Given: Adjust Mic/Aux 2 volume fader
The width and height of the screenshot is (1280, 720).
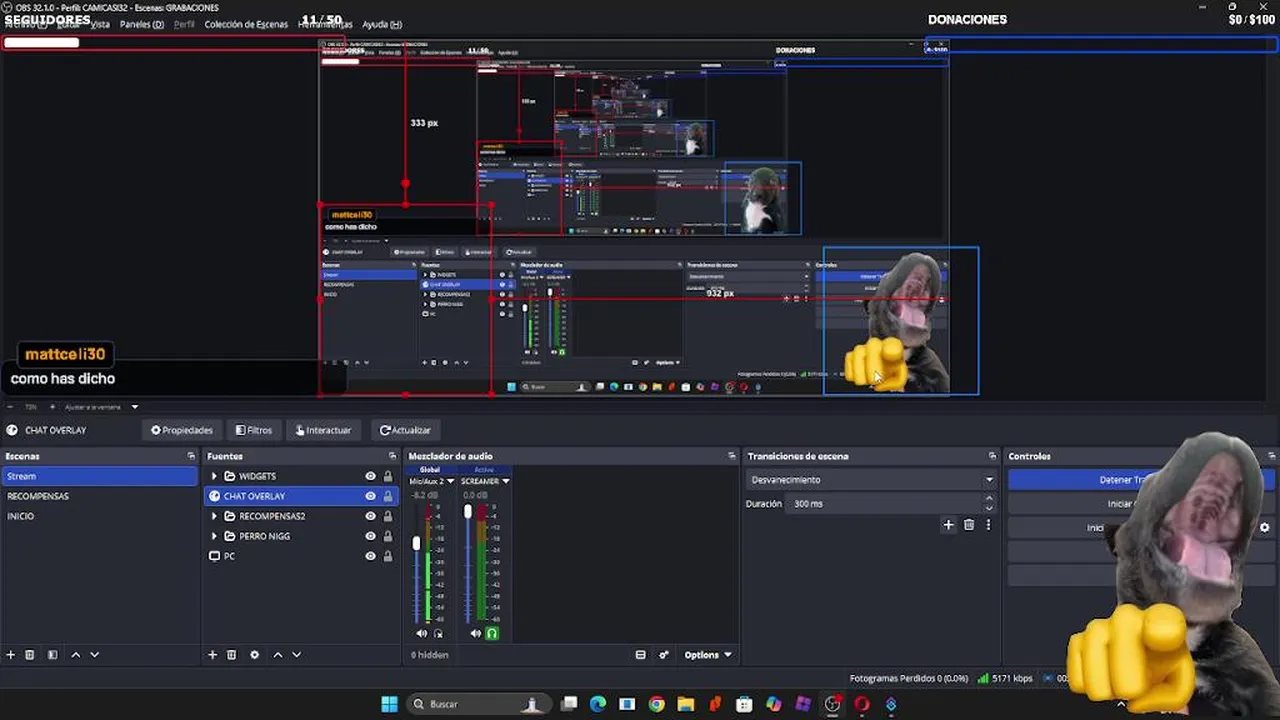Looking at the screenshot, I should click(417, 544).
